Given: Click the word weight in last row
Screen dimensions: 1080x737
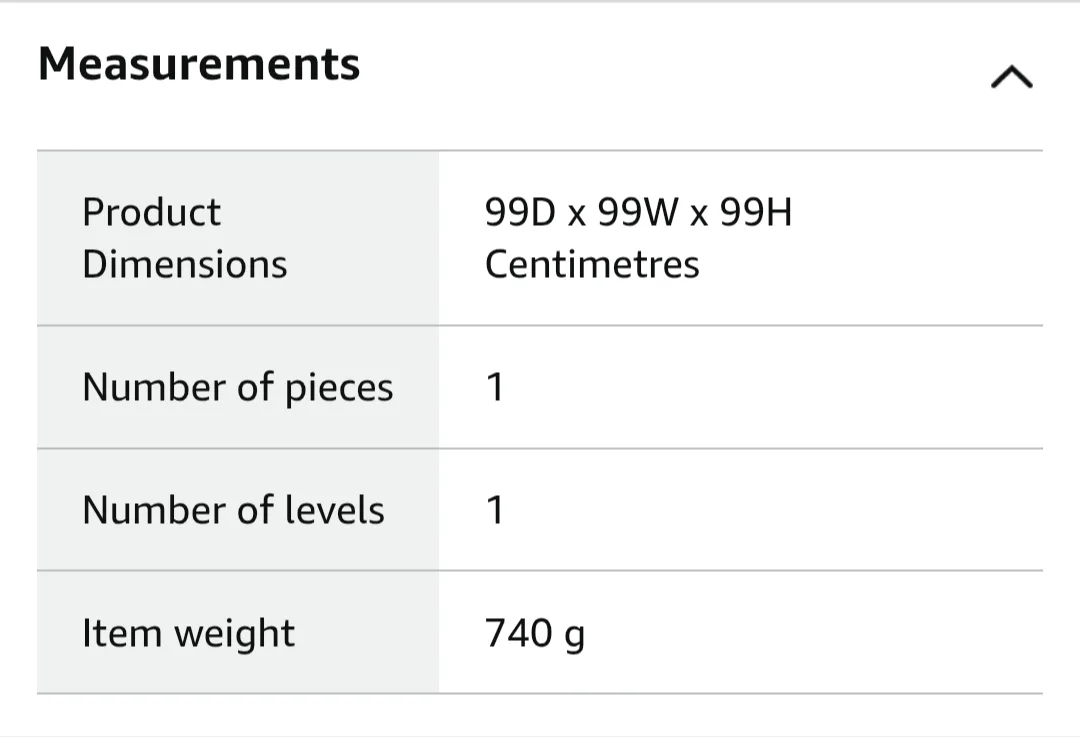Looking at the screenshot, I should [234, 634].
